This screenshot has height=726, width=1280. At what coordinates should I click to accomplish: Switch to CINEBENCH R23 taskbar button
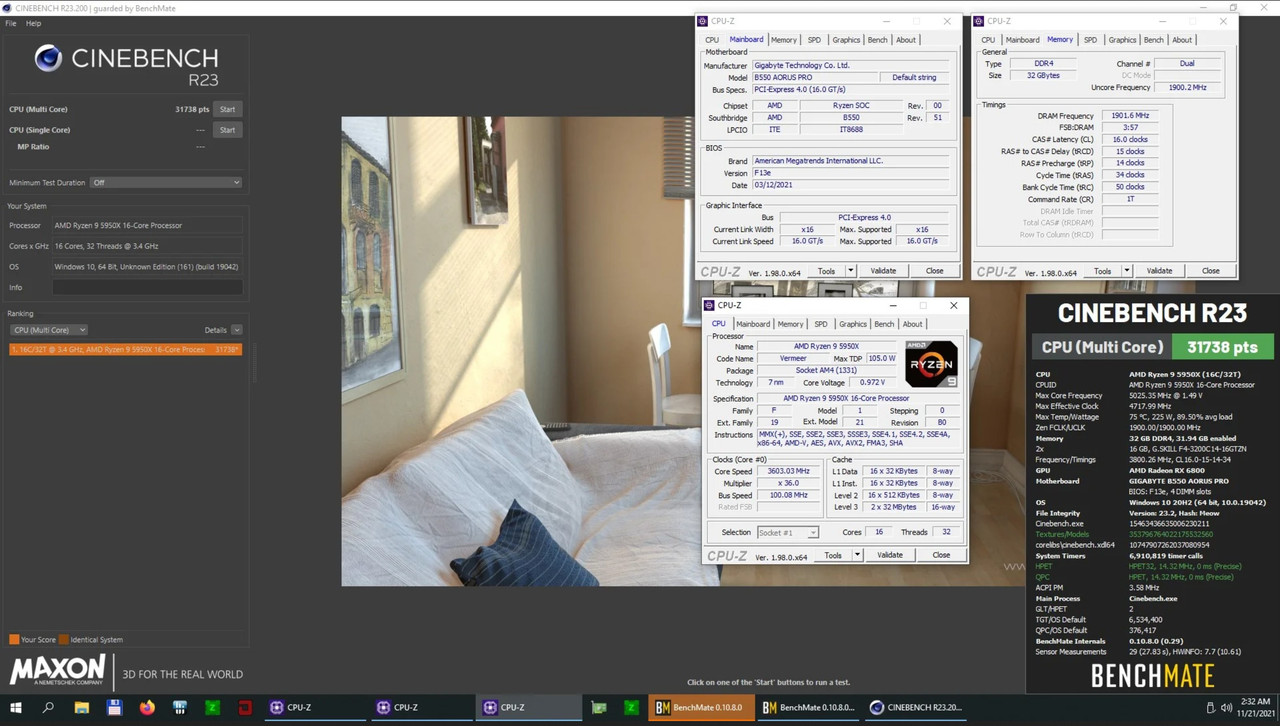click(x=917, y=707)
